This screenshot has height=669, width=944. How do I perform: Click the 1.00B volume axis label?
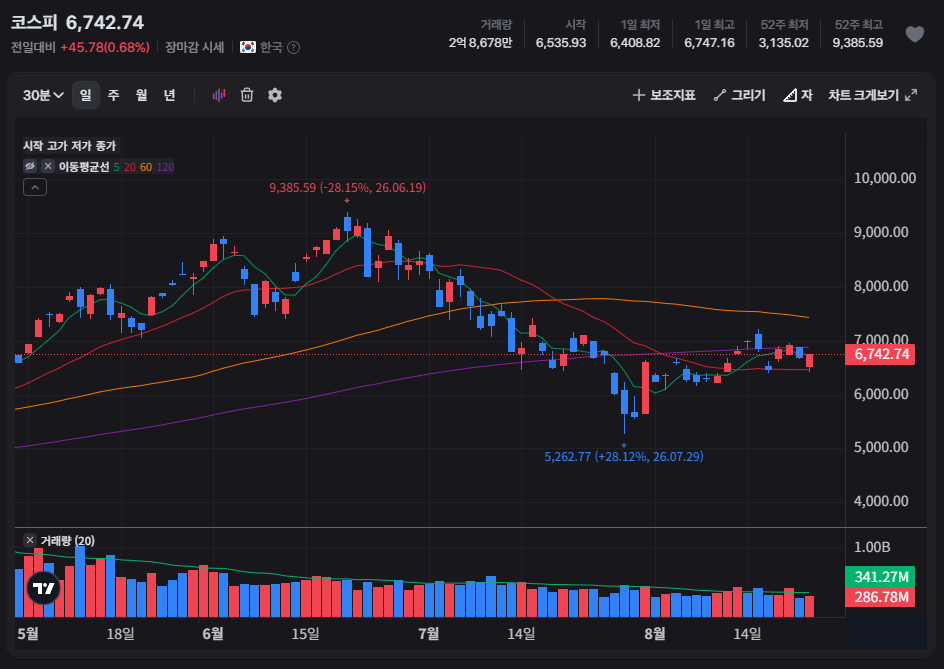[x=872, y=547]
